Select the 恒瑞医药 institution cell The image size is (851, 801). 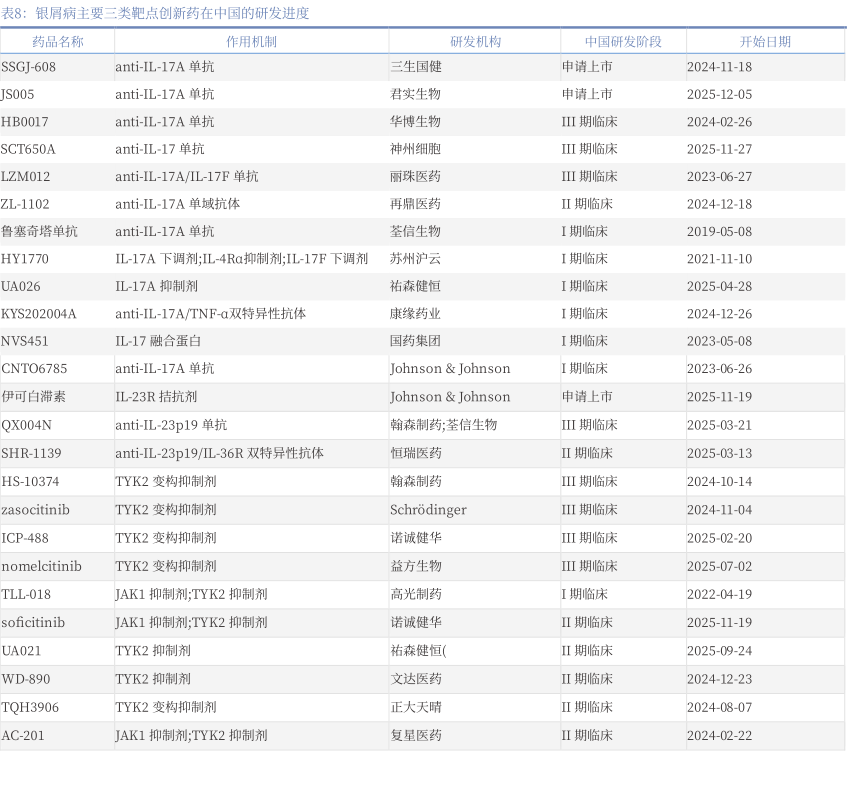coord(416,453)
